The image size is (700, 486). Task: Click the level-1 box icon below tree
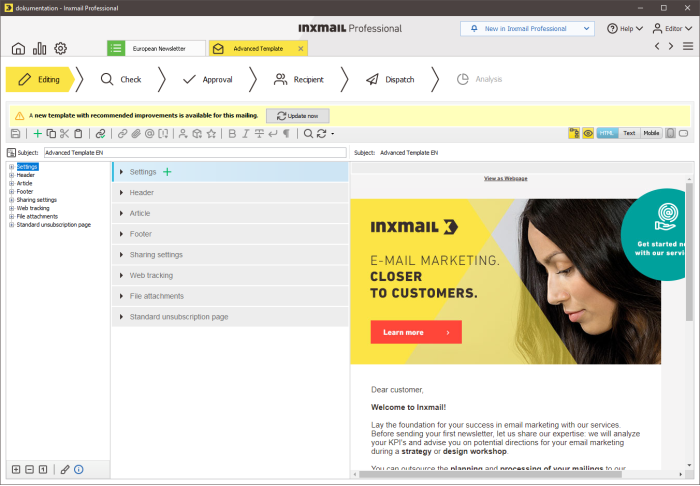point(43,469)
